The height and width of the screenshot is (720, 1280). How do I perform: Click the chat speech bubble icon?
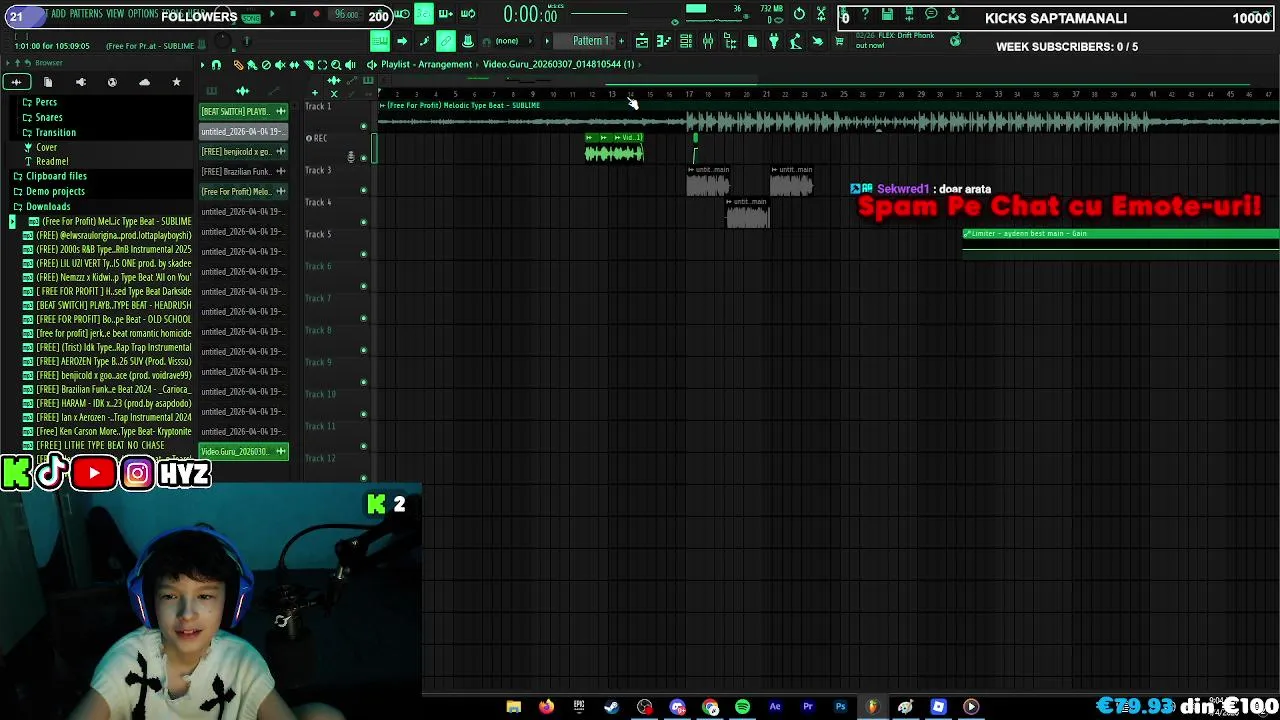click(x=931, y=14)
